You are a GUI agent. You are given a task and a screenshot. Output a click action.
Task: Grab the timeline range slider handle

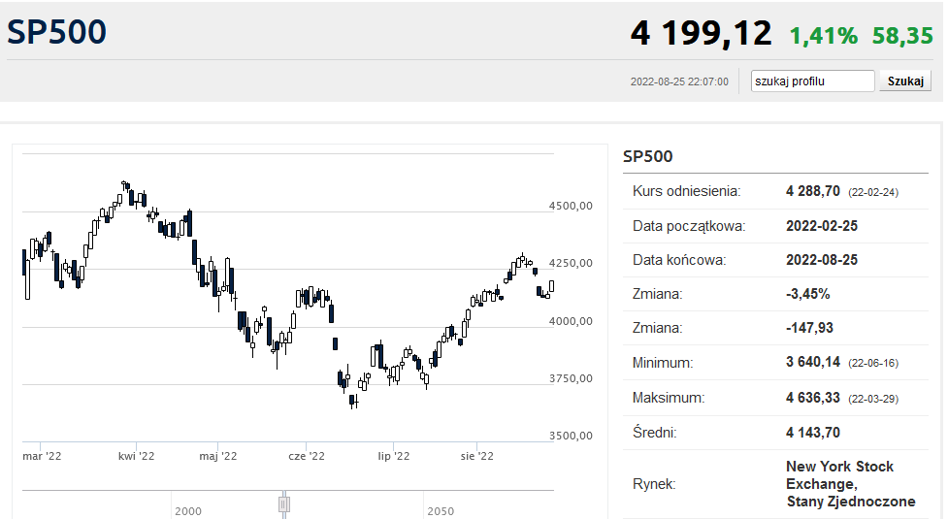tap(284, 504)
